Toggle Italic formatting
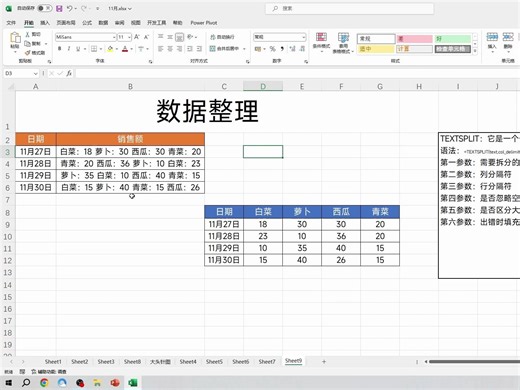The width and height of the screenshot is (520, 390). point(69,49)
